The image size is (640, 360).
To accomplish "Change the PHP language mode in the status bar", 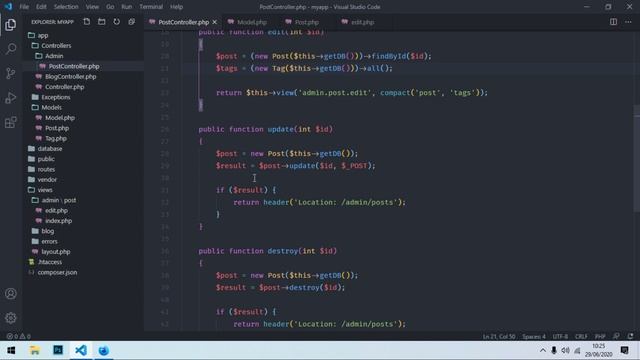I will pyautogui.click(x=600, y=336).
